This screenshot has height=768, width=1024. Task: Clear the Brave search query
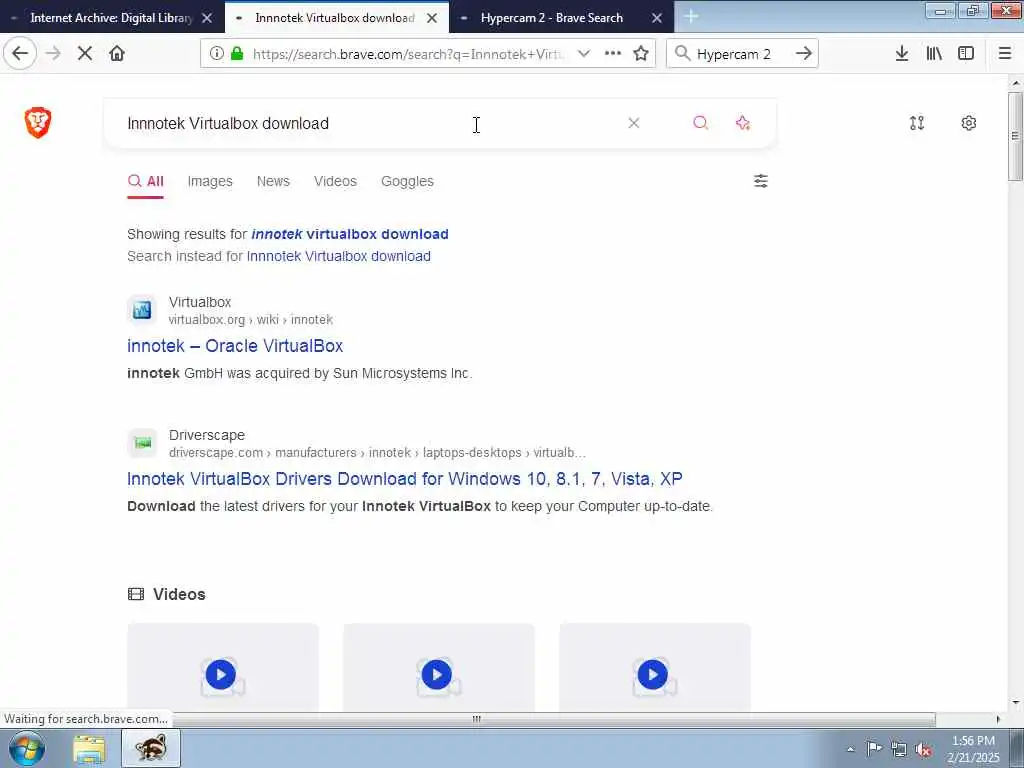click(x=633, y=123)
